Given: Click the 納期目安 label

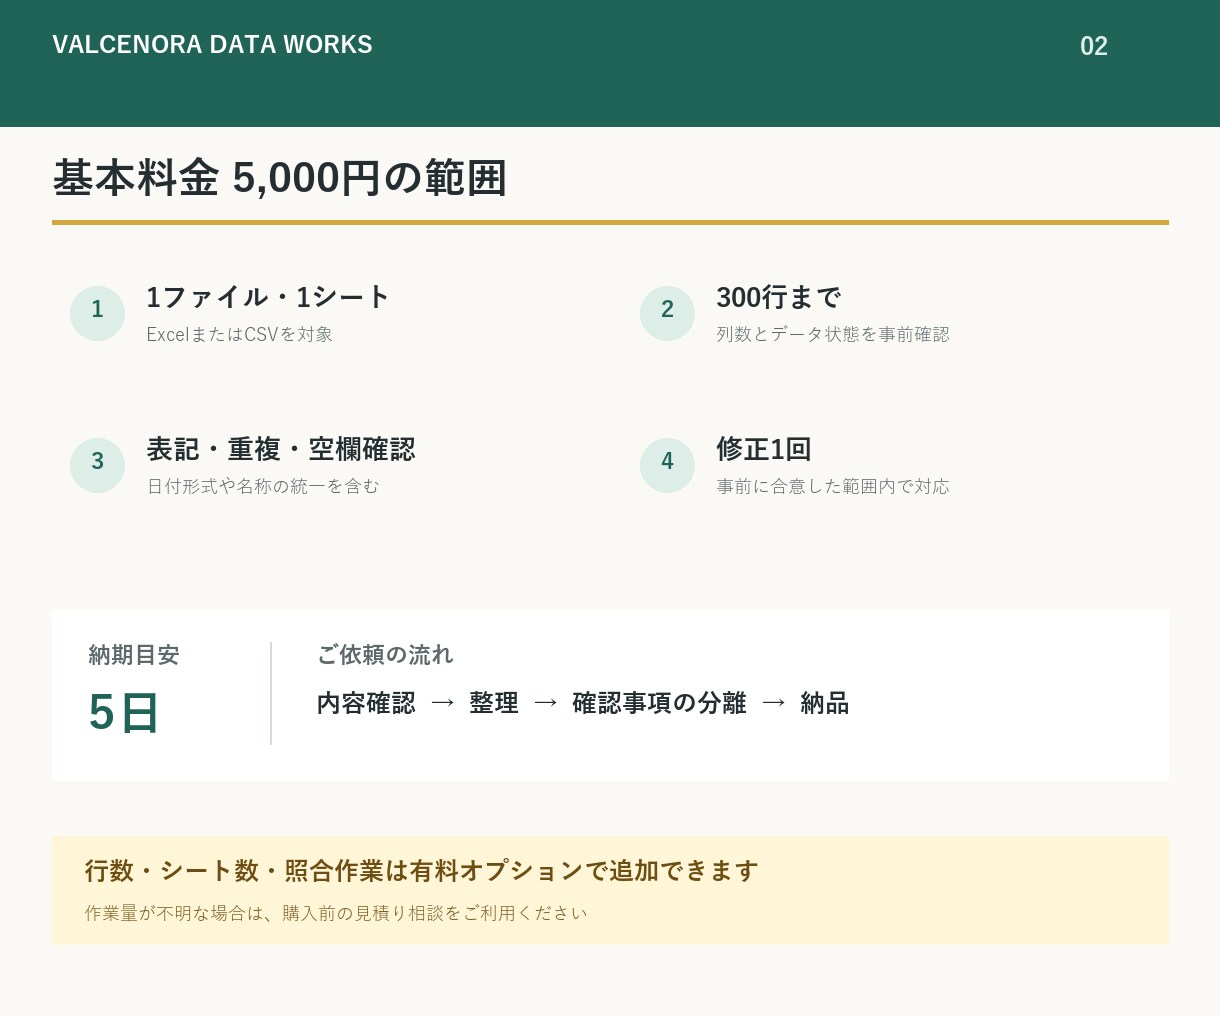Looking at the screenshot, I should click(134, 655).
